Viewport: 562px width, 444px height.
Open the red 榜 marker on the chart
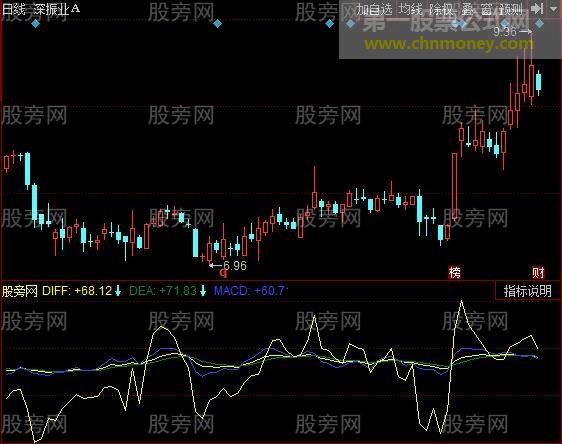pos(454,273)
